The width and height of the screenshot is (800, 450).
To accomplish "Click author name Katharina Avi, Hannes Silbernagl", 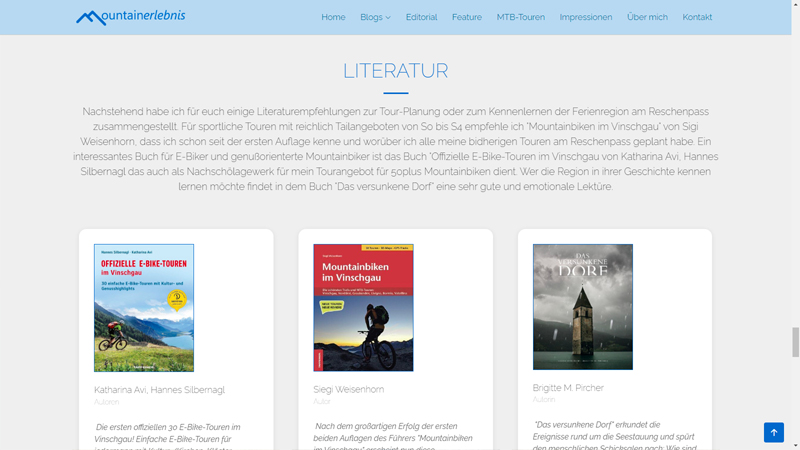I will tap(159, 390).
